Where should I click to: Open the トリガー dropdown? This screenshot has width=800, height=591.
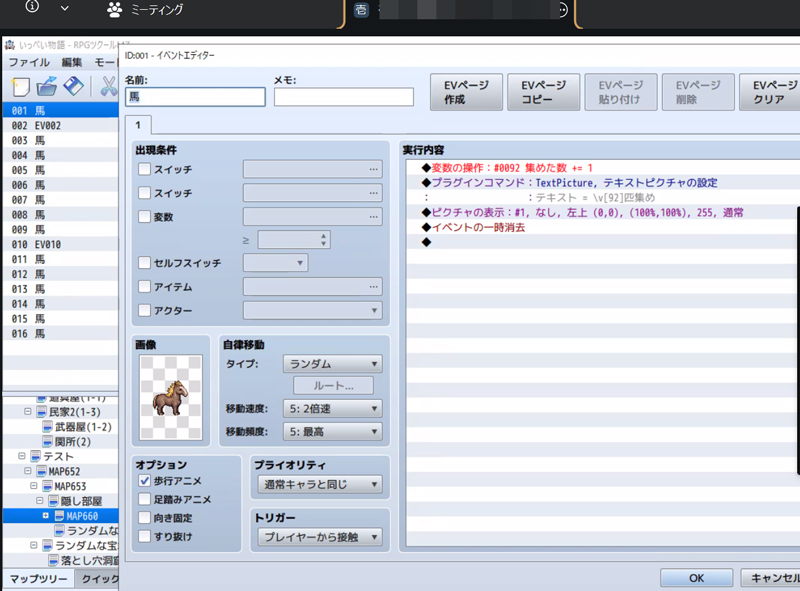pyautogui.click(x=320, y=538)
